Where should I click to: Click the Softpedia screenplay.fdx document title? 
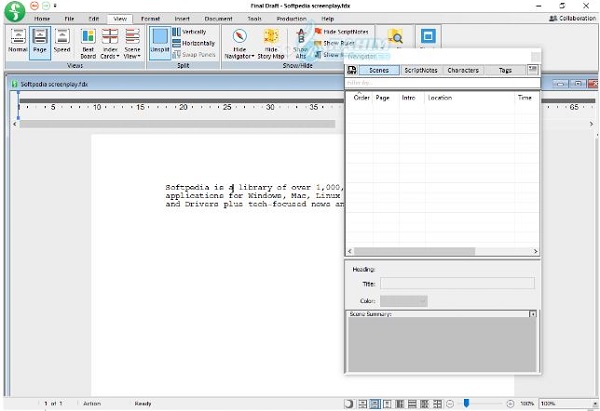click(x=54, y=84)
